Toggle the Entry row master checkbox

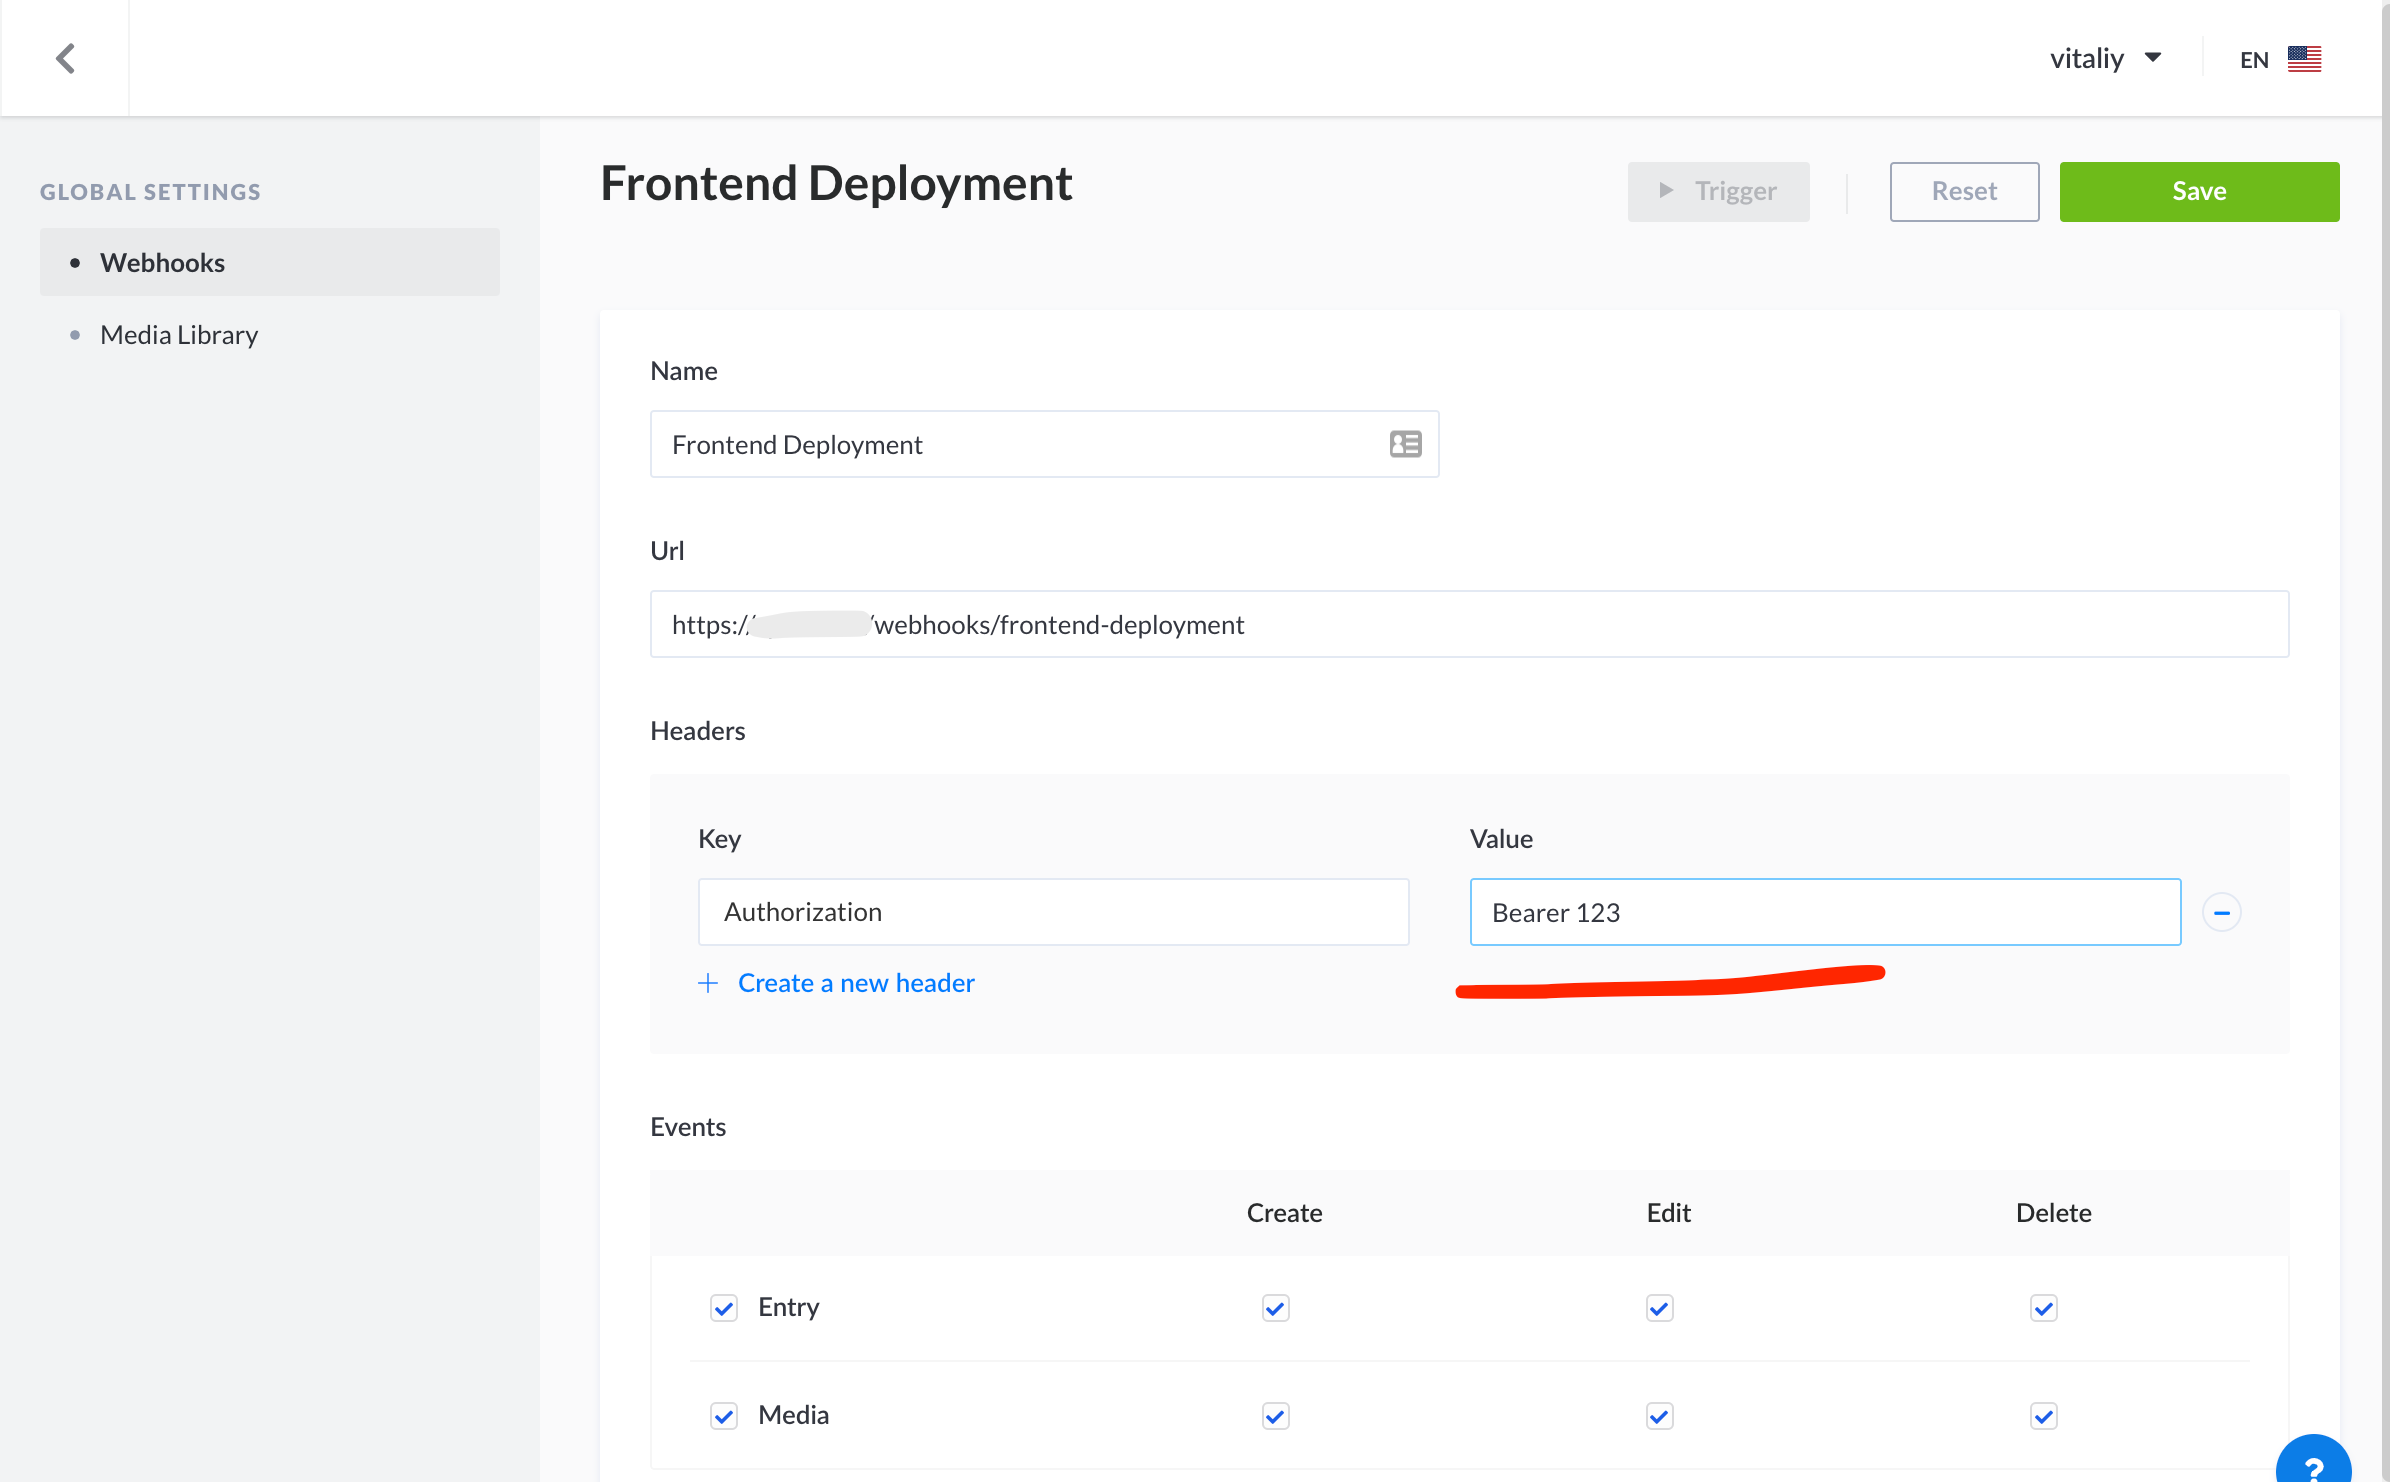pos(724,1308)
